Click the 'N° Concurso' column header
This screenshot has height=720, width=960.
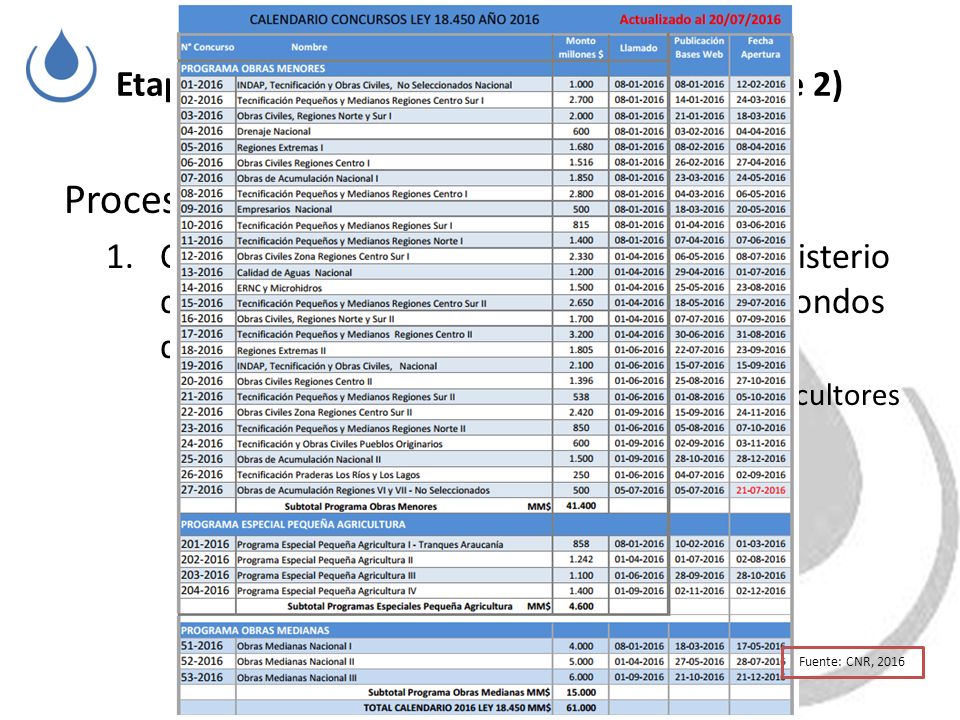pos(208,47)
